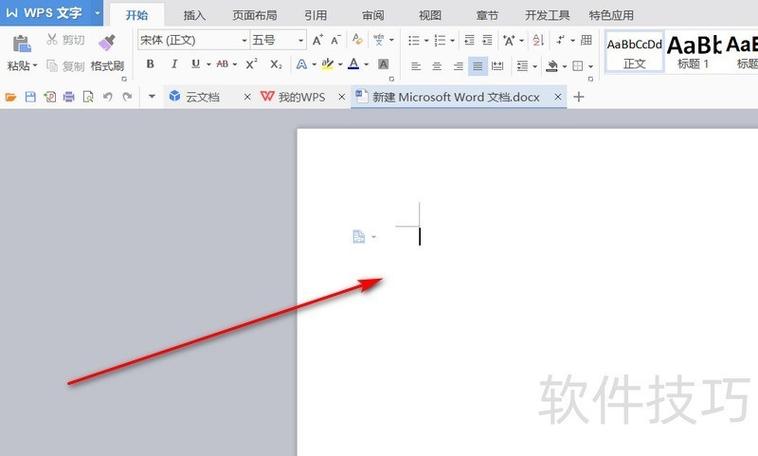This screenshot has height=456, width=758.
Task: Switch to the 视图 ribbon tab
Action: tap(430, 15)
